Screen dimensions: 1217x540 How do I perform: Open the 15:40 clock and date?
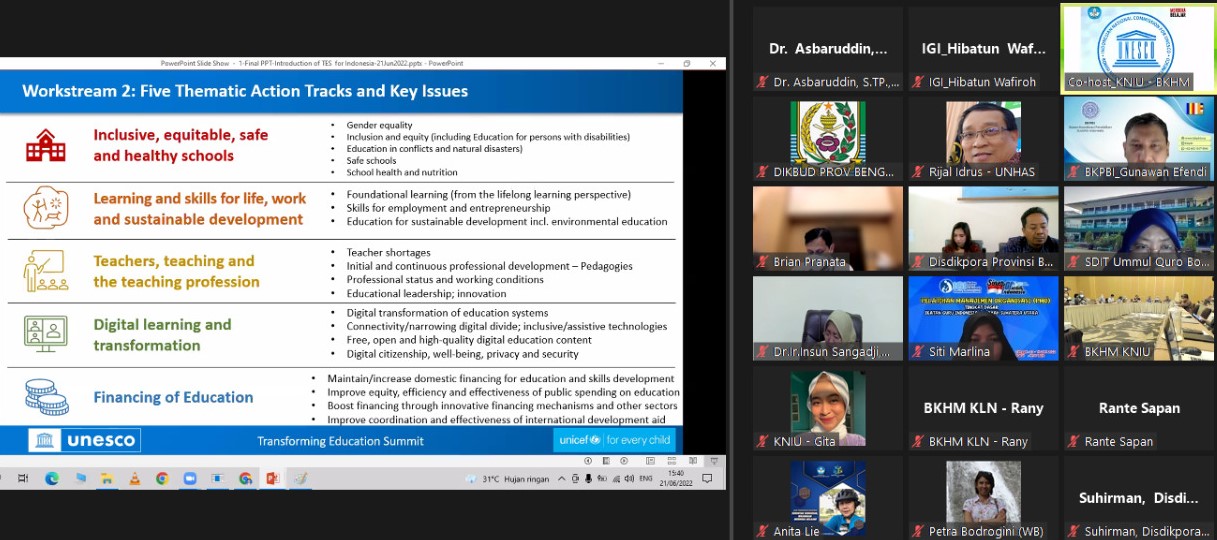pyautogui.click(x=675, y=478)
